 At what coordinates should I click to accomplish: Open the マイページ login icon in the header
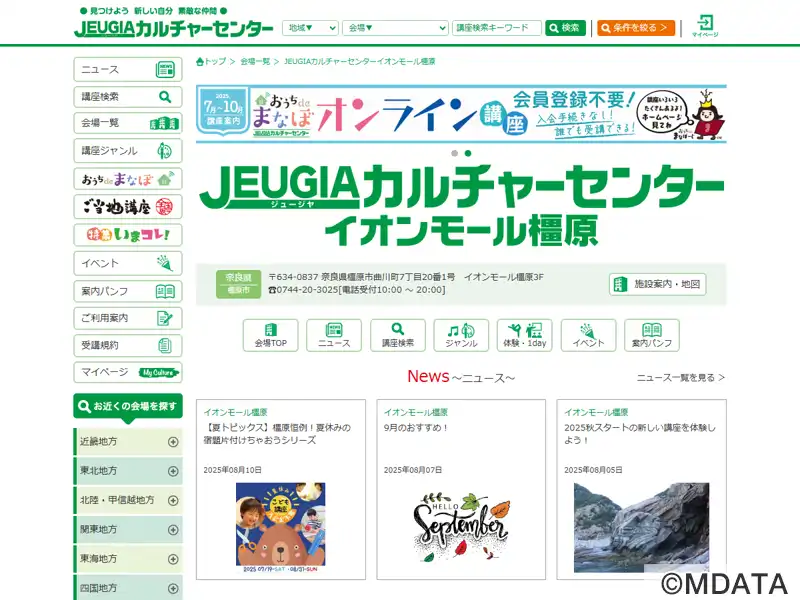(x=705, y=26)
